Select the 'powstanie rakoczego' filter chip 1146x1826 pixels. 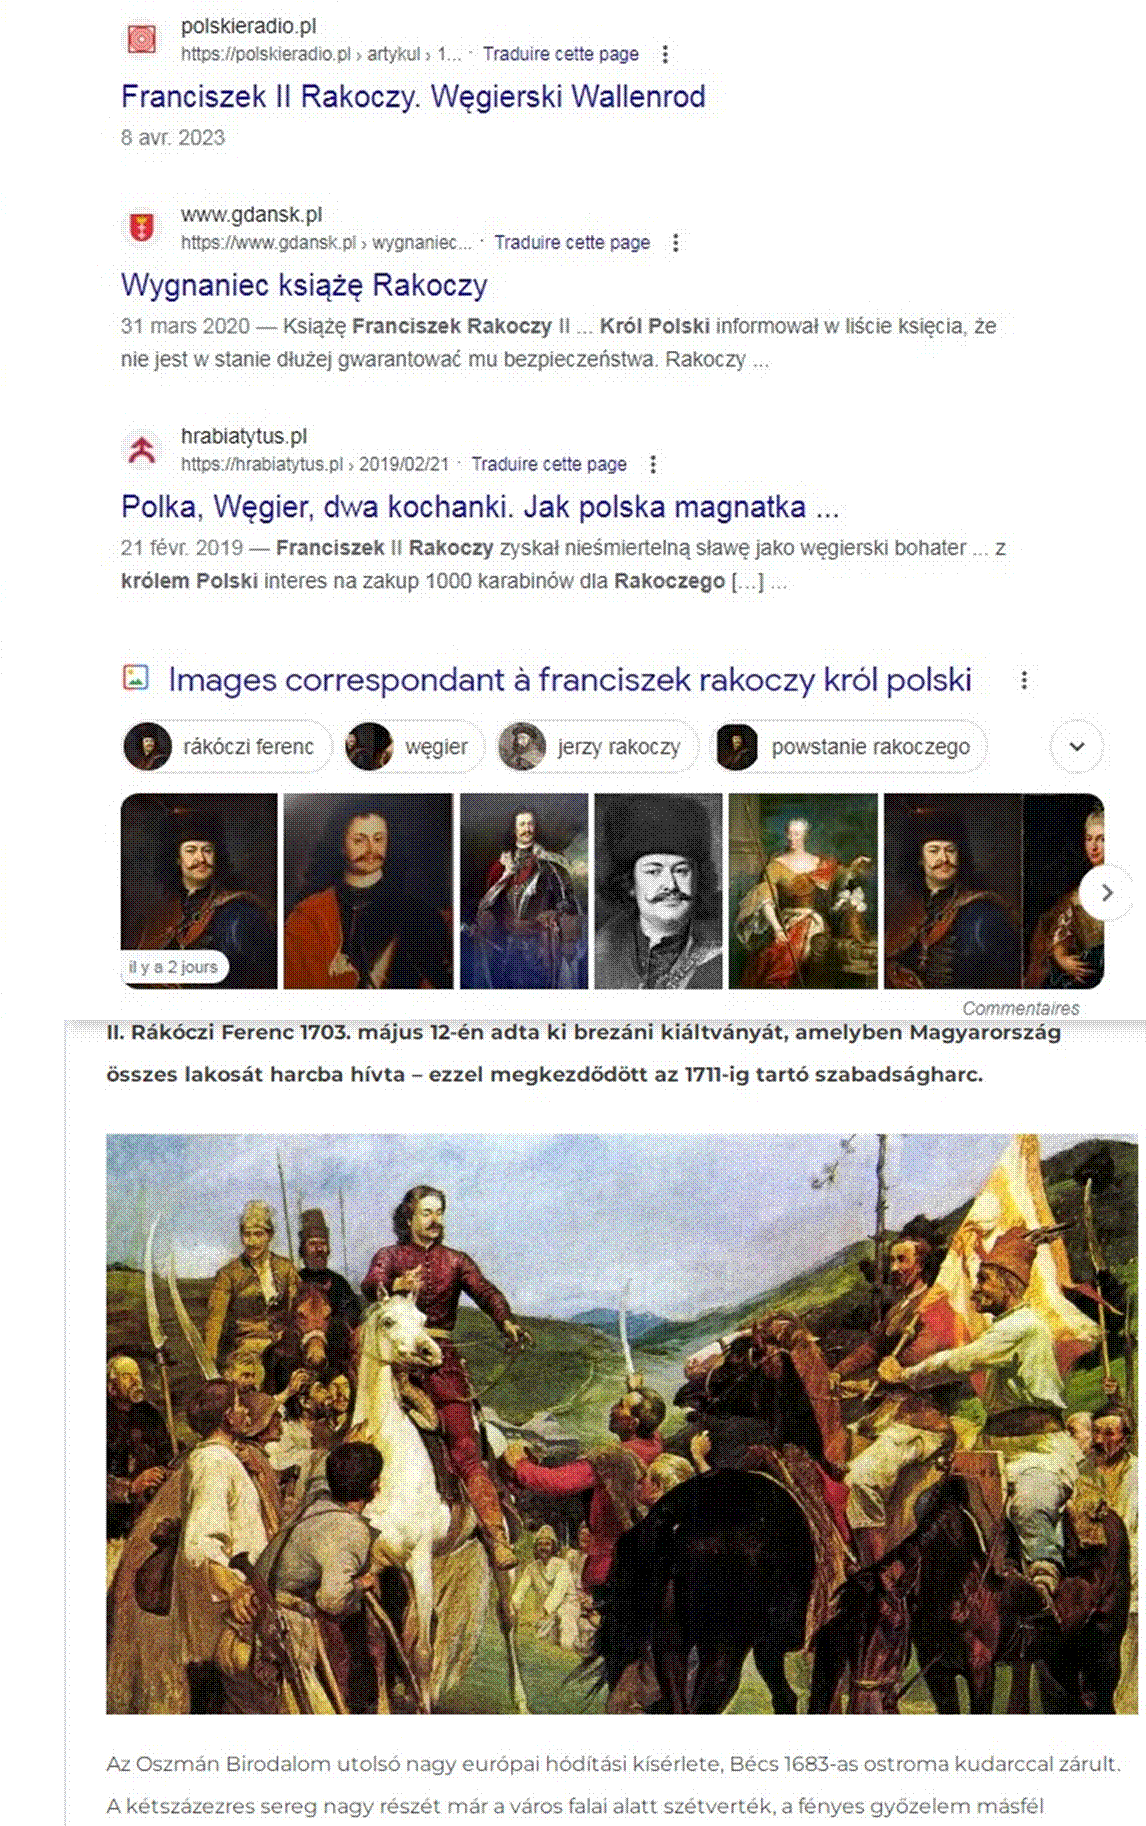click(849, 747)
